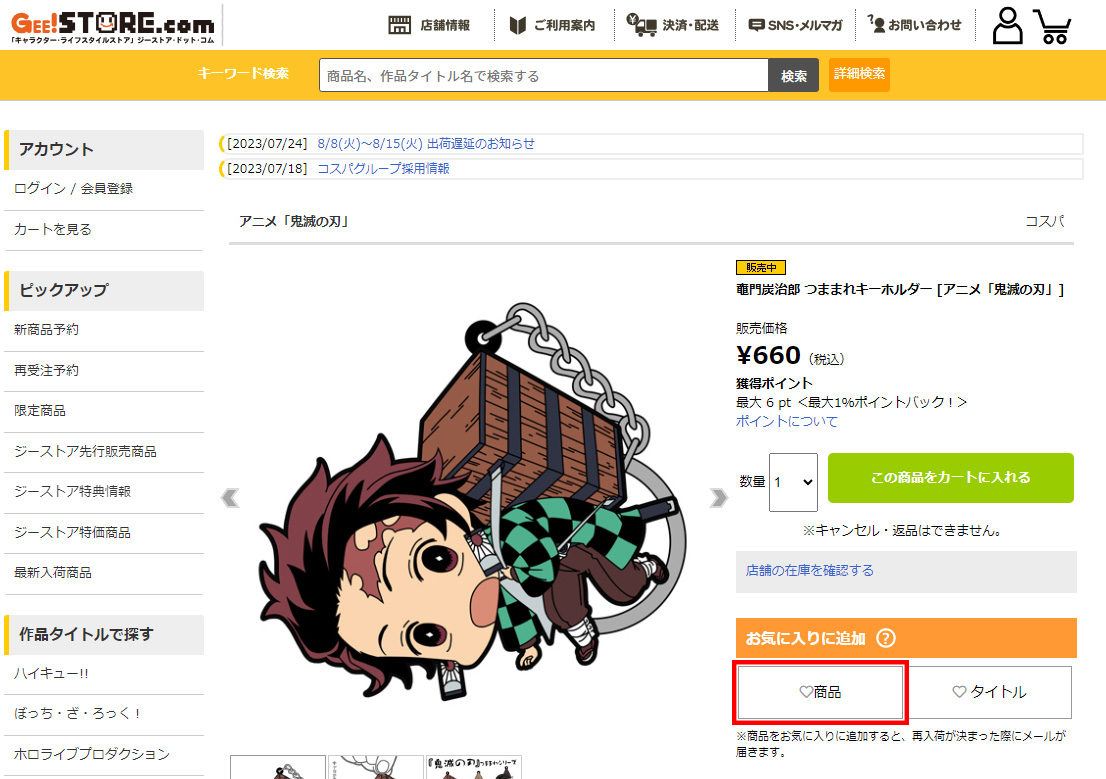The height and width of the screenshot is (779, 1106).
Task: Show the previous product image arrow
Action: (x=230, y=497)
